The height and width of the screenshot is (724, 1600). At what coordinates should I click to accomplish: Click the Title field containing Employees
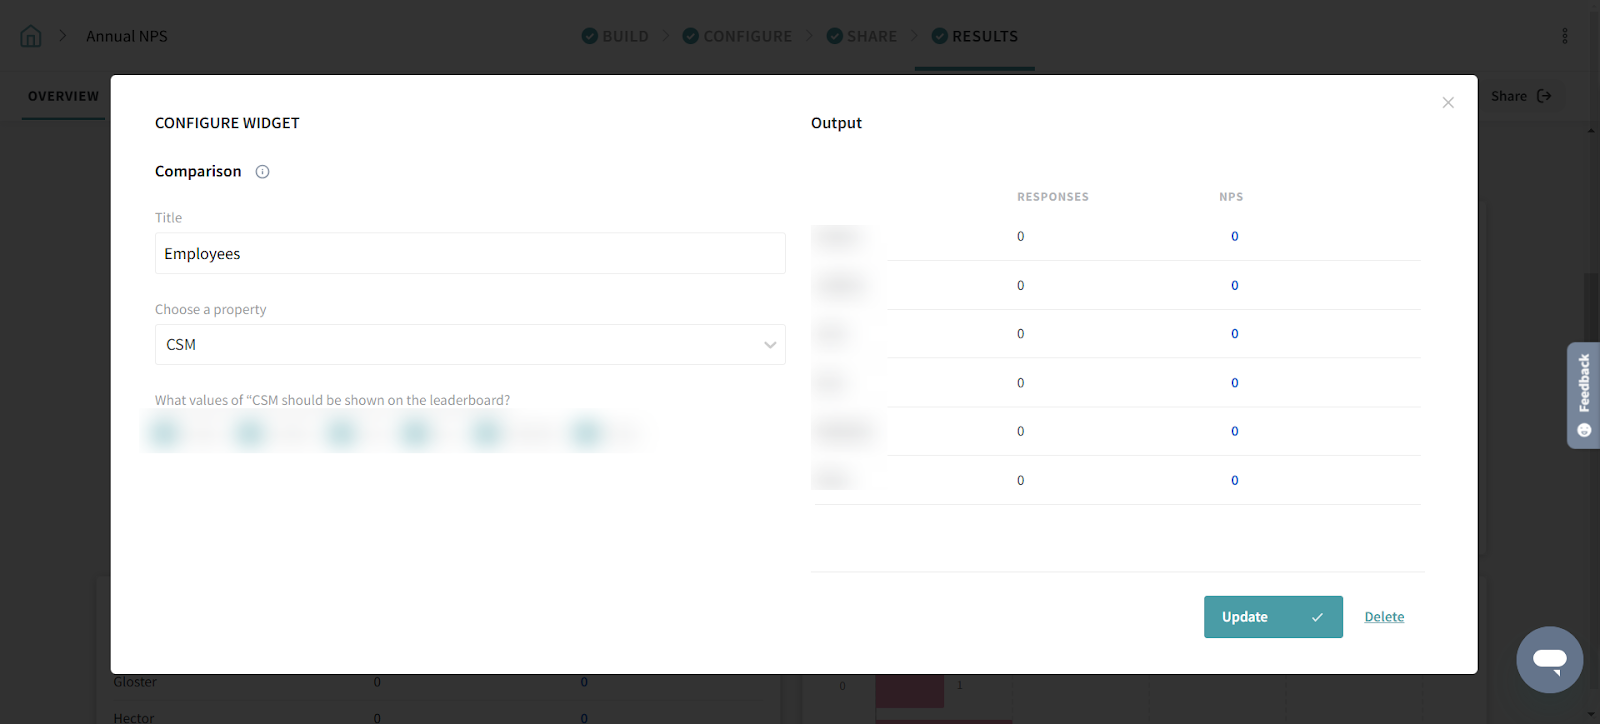(470, 254)
